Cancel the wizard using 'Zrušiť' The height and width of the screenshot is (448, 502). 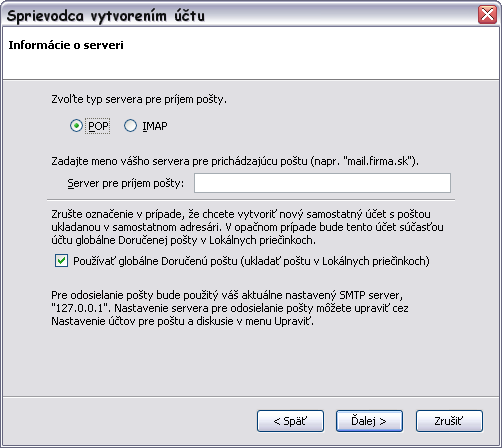pos(449,421)
